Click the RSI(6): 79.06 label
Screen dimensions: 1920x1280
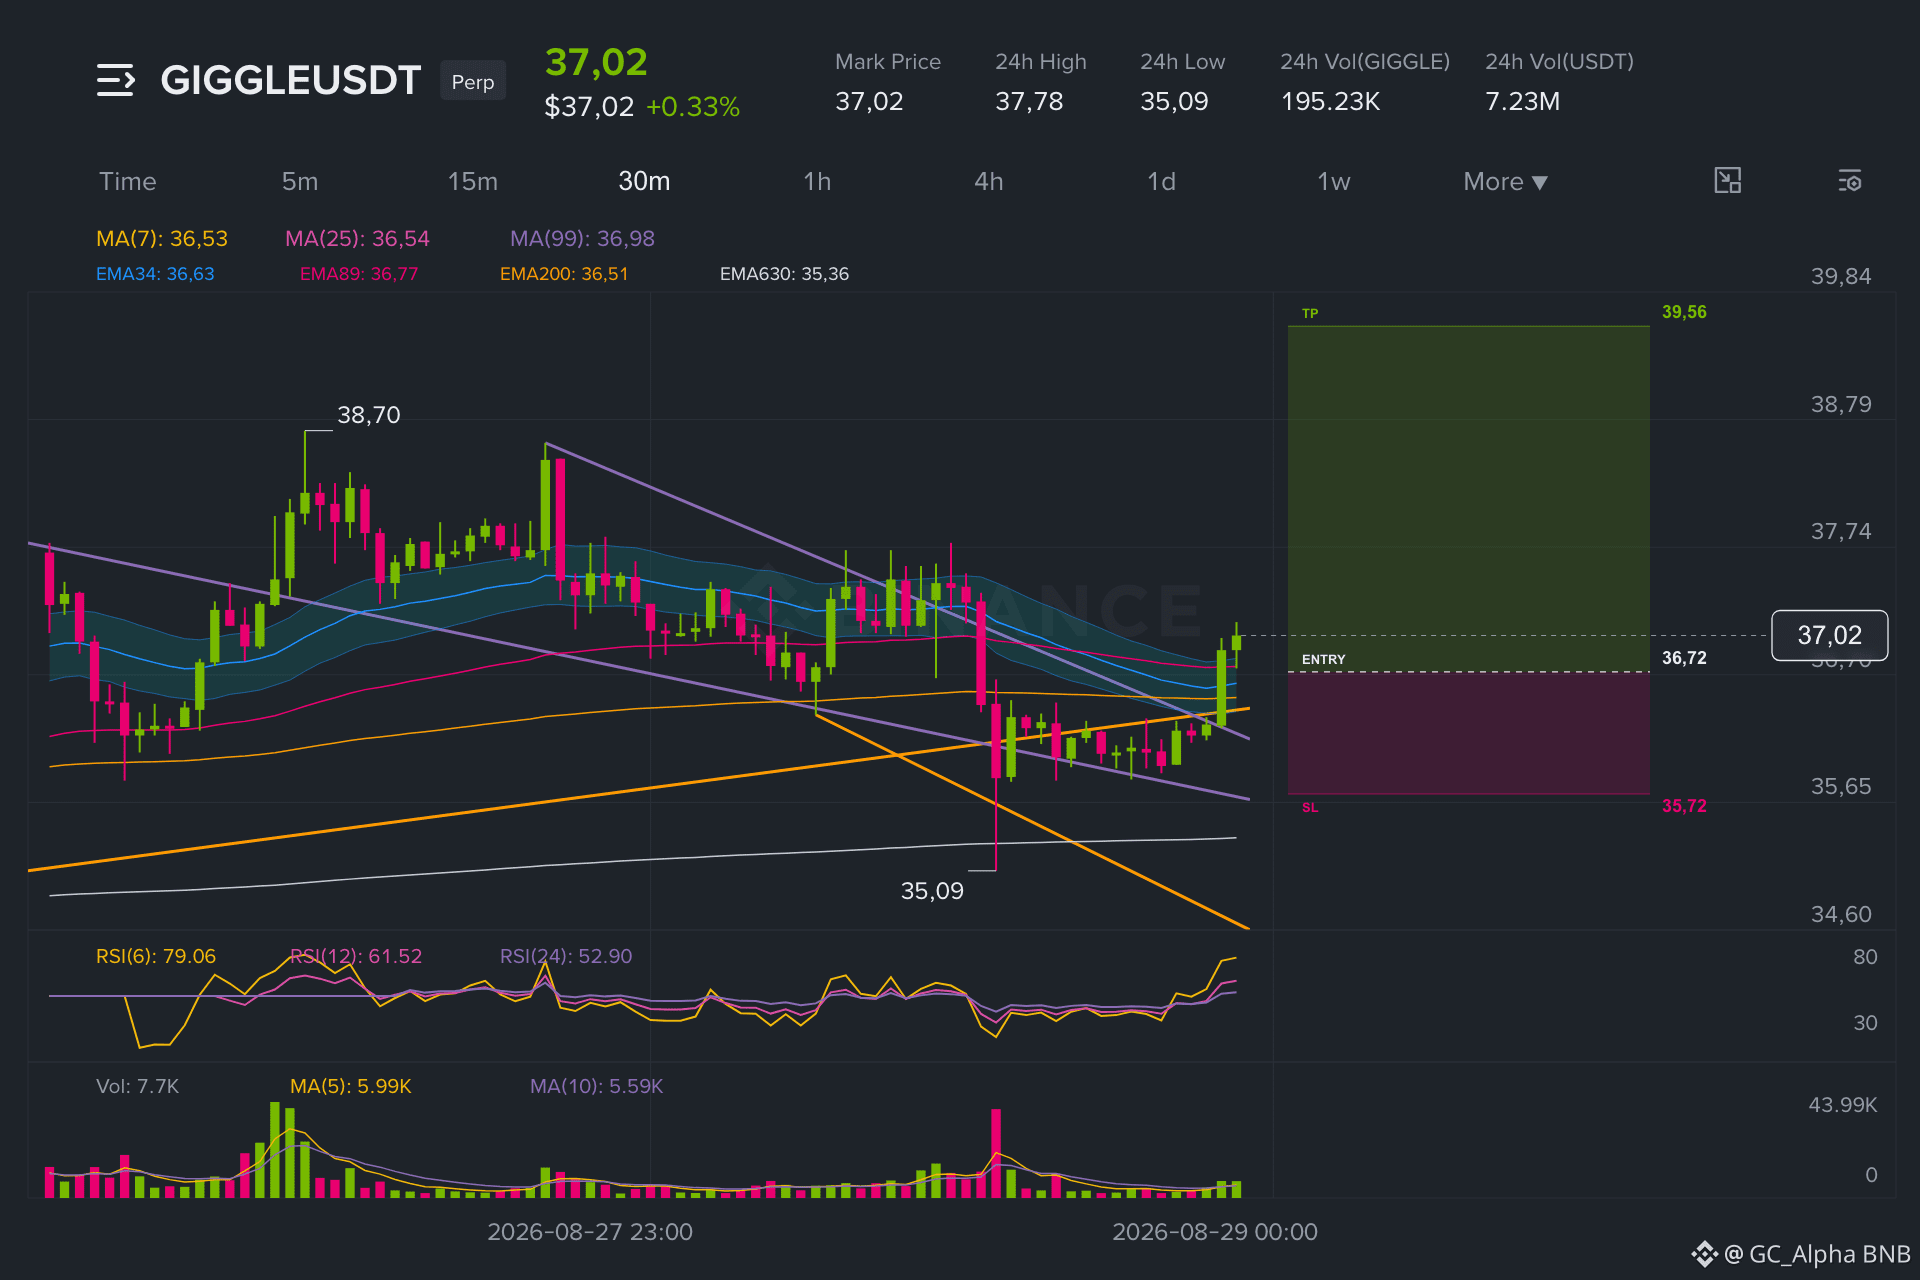coord(156,956)
